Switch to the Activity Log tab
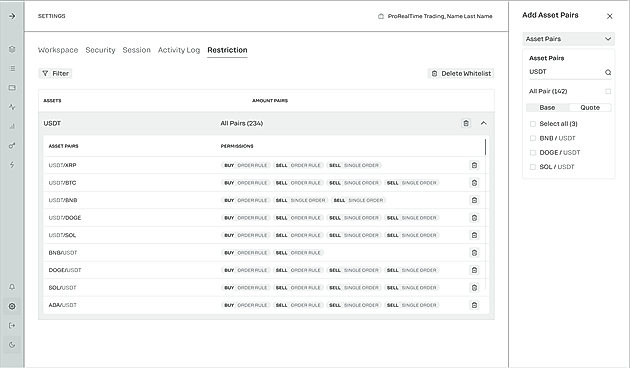This screenshot has height=368, width=630. tap(179, 50)
